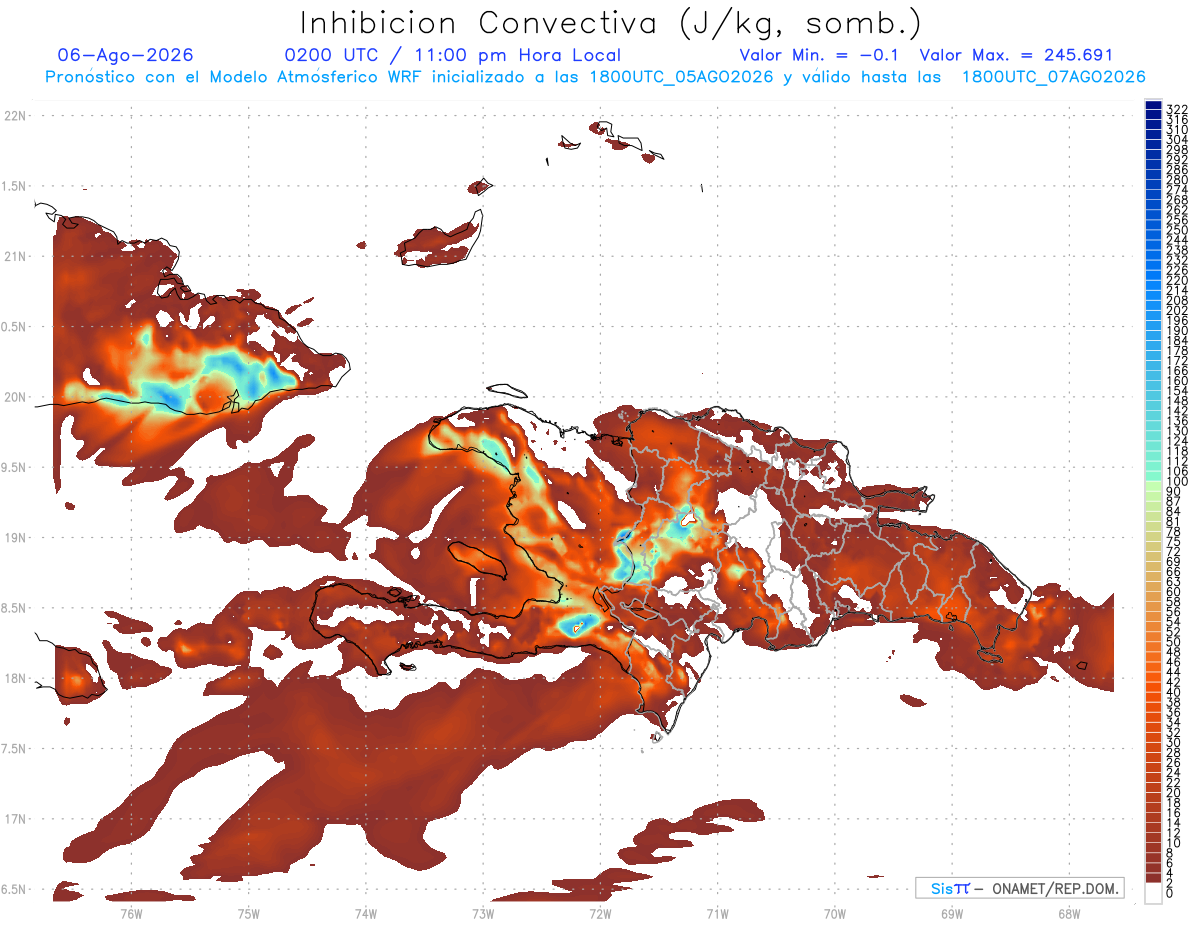Image resolution: width=1200 pixels, height=927 pixels.
Task: Click the 22N latitude label
Action: (15, 116)
